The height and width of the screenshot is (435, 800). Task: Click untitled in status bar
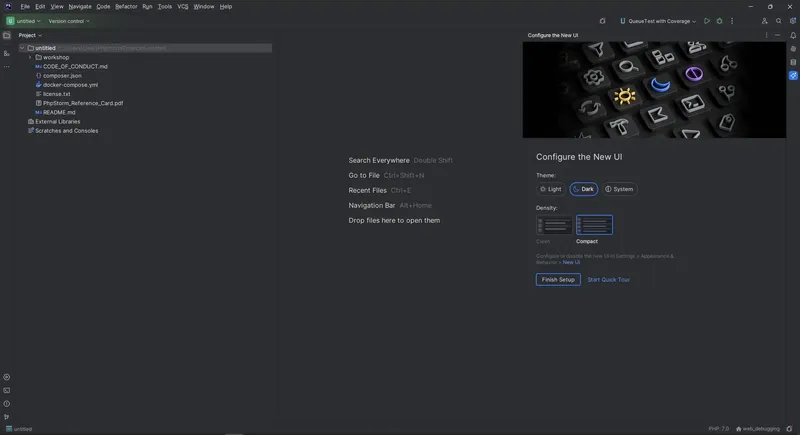click(x=19, y=429)
